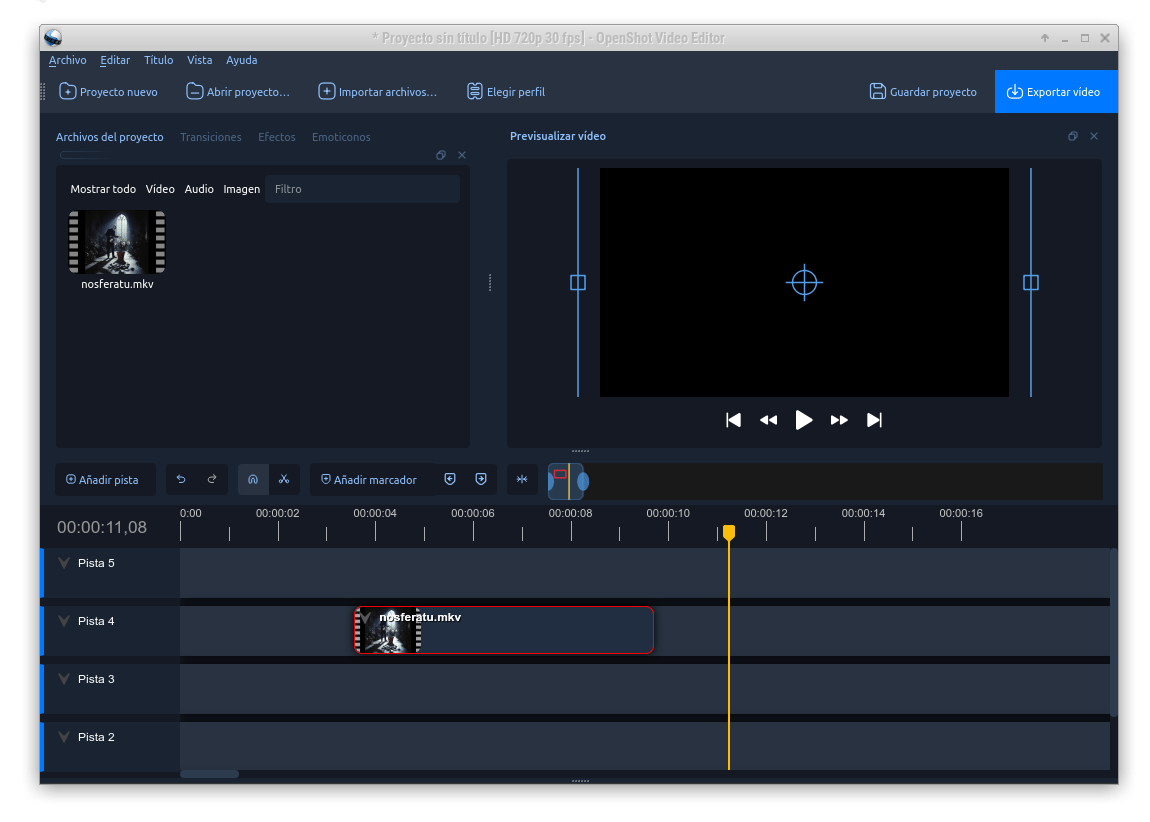Screen dimensions: 1150x822
Task: Collapse the Pista 4 track header arrow
Action: (x=64, y=621)
